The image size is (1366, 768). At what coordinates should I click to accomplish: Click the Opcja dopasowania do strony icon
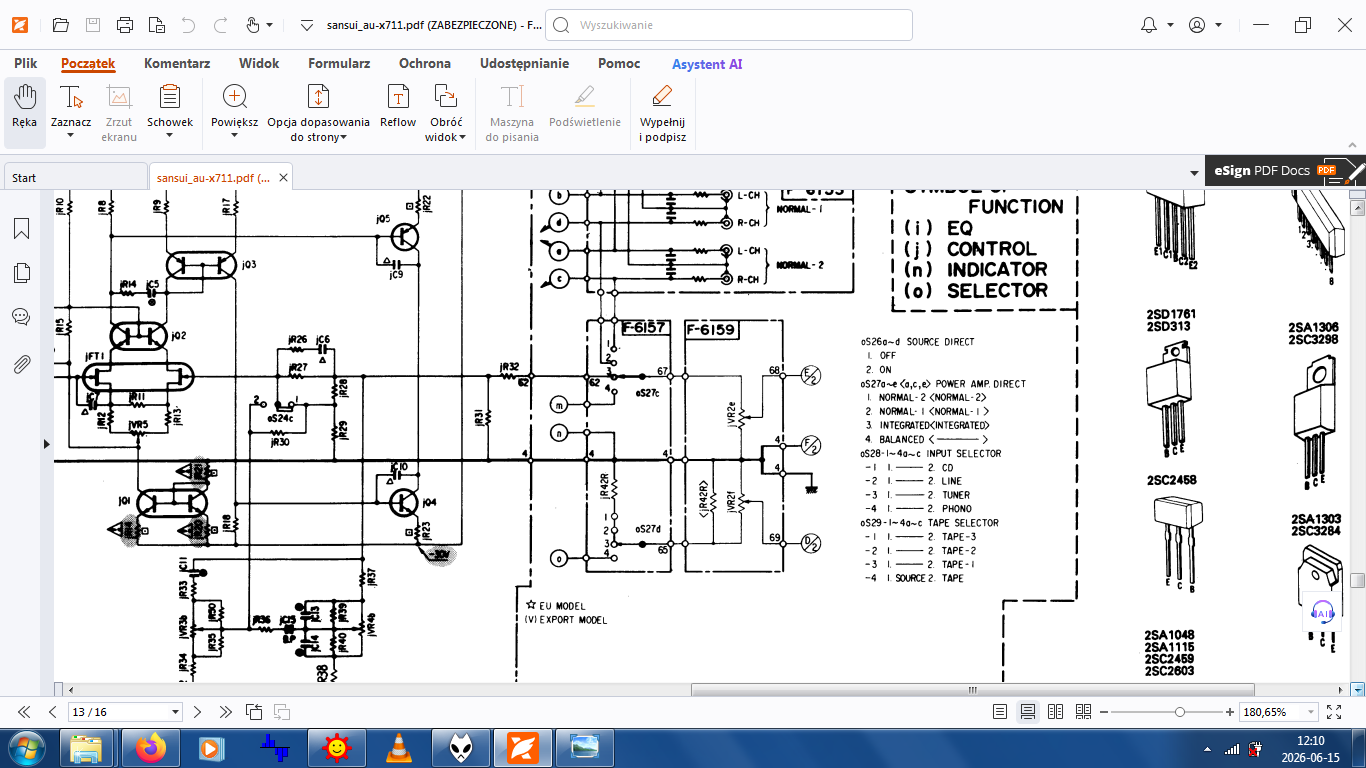point(318,96)
